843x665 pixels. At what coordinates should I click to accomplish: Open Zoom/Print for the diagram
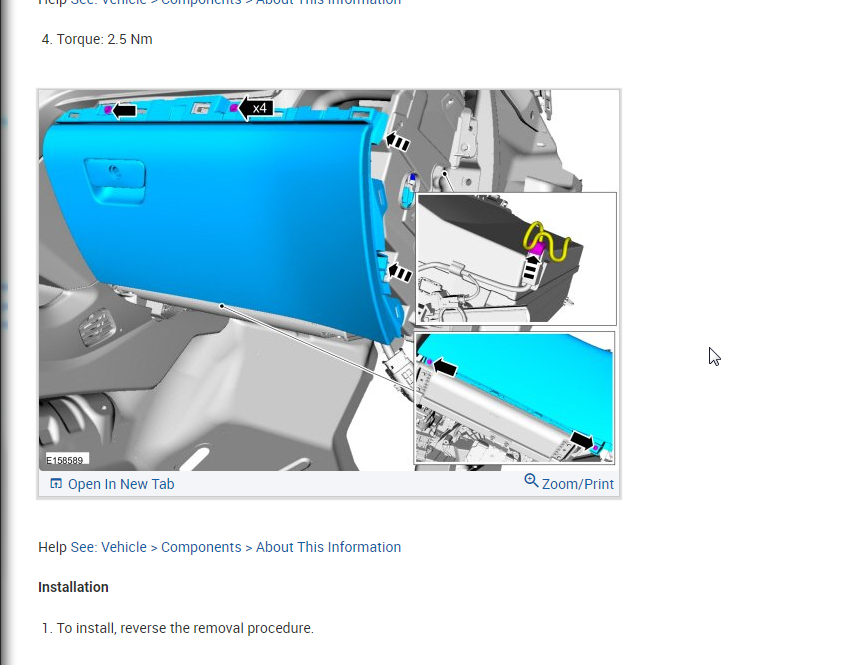pyautogui.click(x=577, y=484)
